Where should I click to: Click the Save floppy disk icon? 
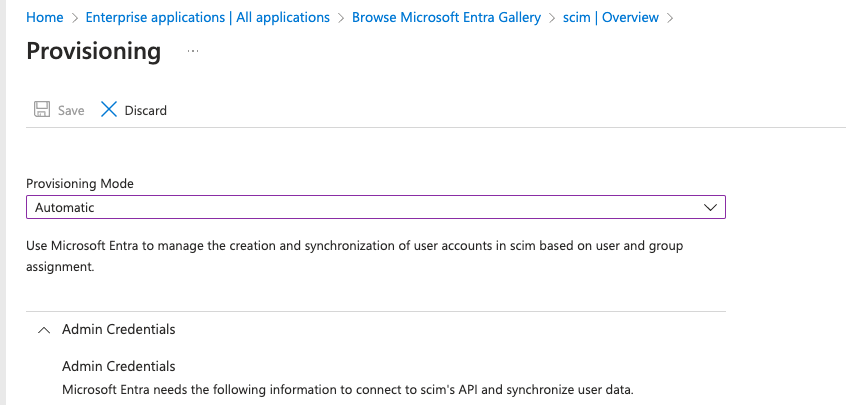point(43,110)
